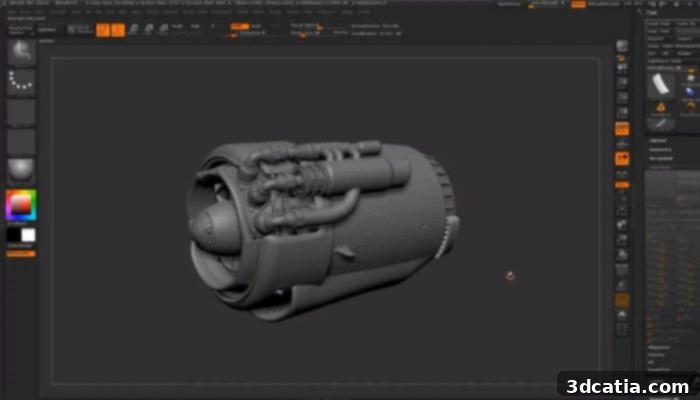This screenshot has width=700, height=400.
Task: Start Quick Sketch mode
Action: coord(79,30)
